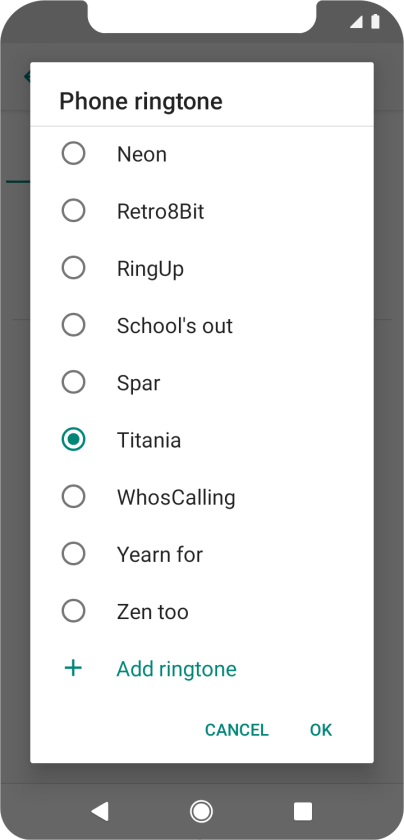Tap the Titania ringtone label
Image resolution: width=404 pixels, height=840 pixels.
pos(149,440)
